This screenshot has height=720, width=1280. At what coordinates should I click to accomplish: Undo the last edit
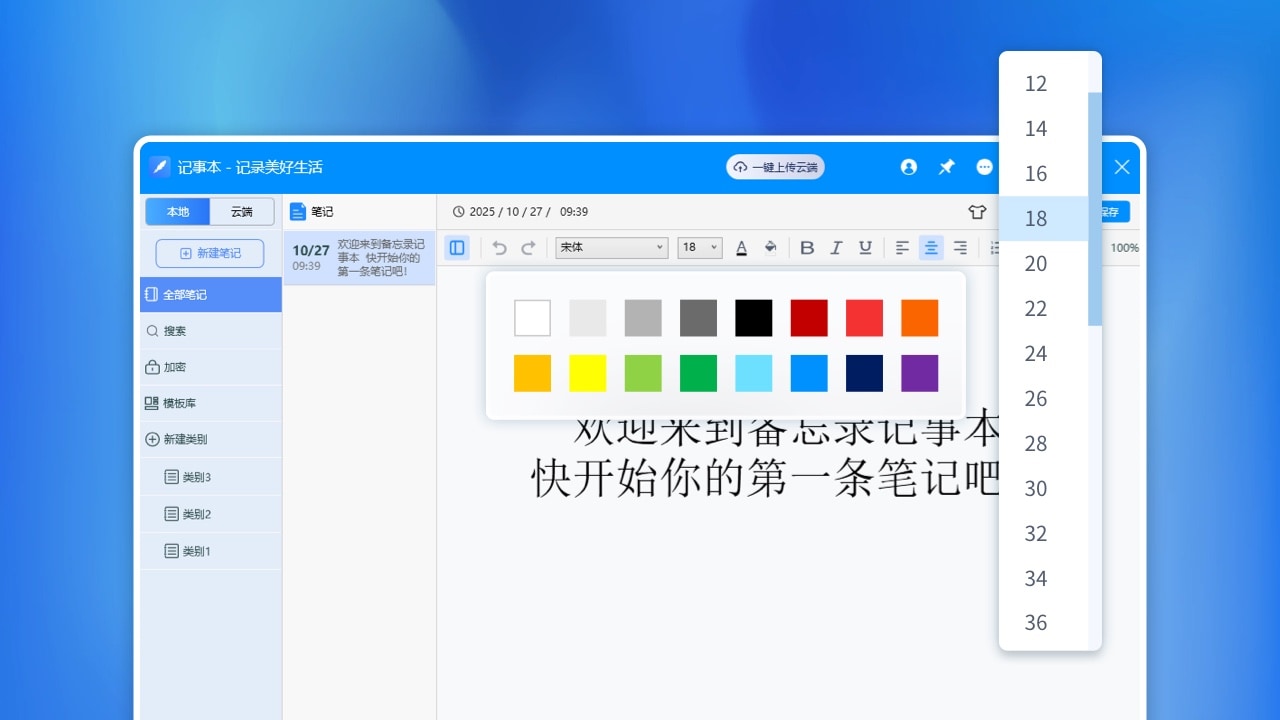[499, 247]
